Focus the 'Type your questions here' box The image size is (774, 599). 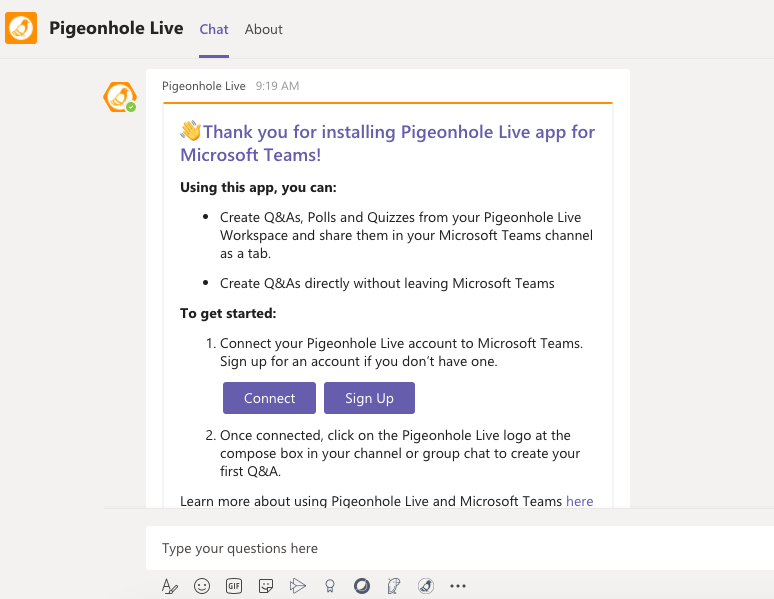click(x=460, y=548)
